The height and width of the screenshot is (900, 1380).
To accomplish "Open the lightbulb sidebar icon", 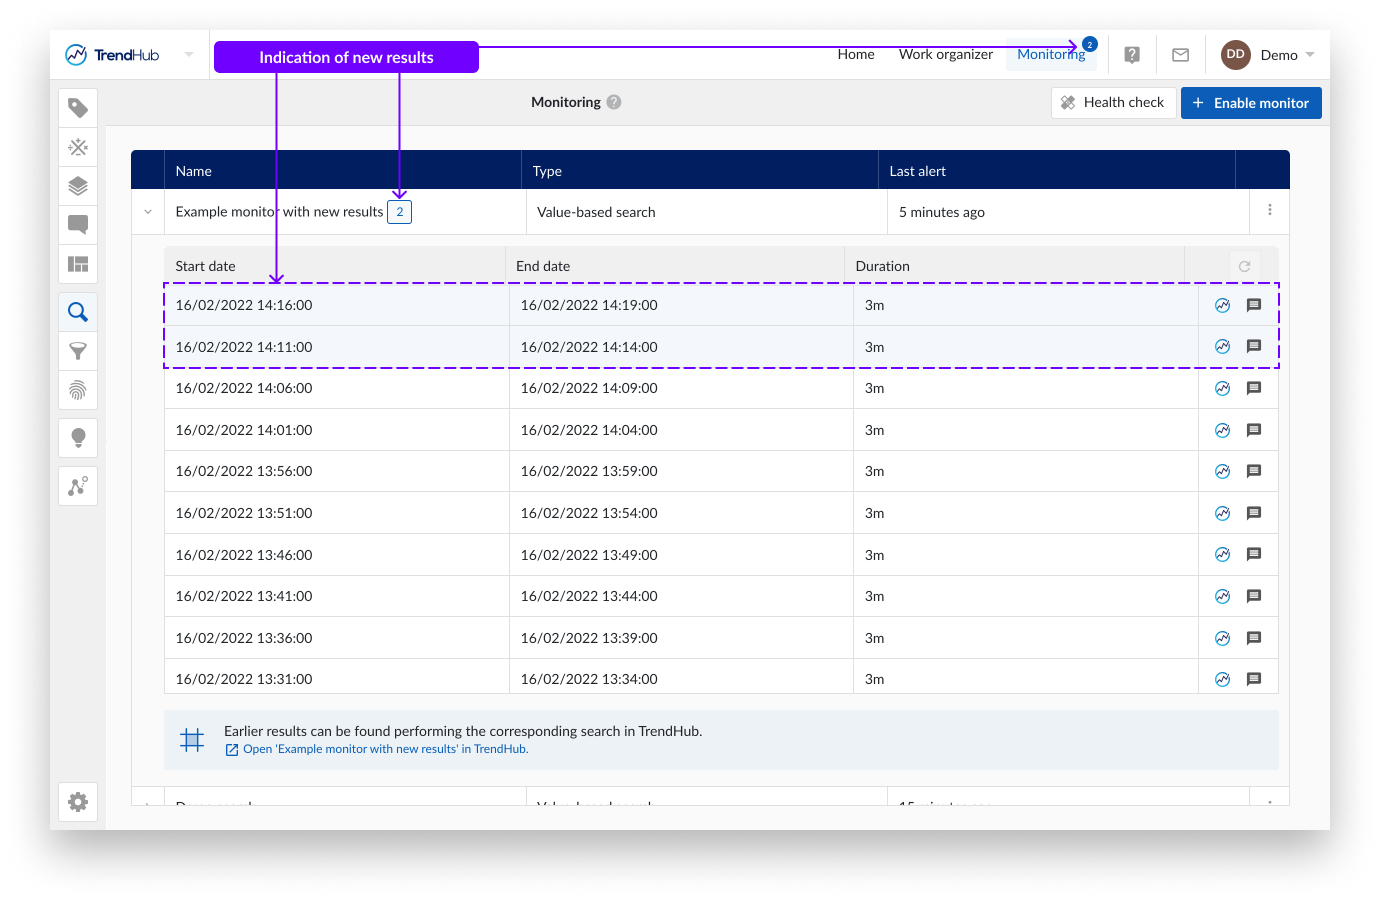I will (78, 438).
